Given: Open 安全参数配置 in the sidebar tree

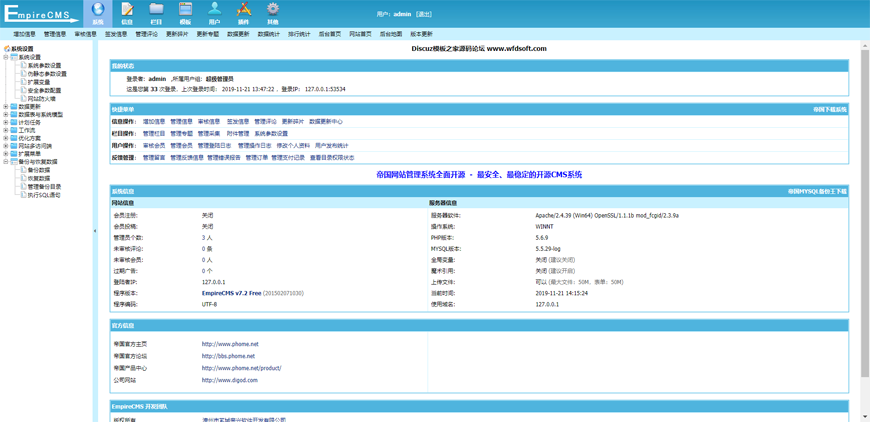Looking at the screenshot, I should click(x=44, y=90).
